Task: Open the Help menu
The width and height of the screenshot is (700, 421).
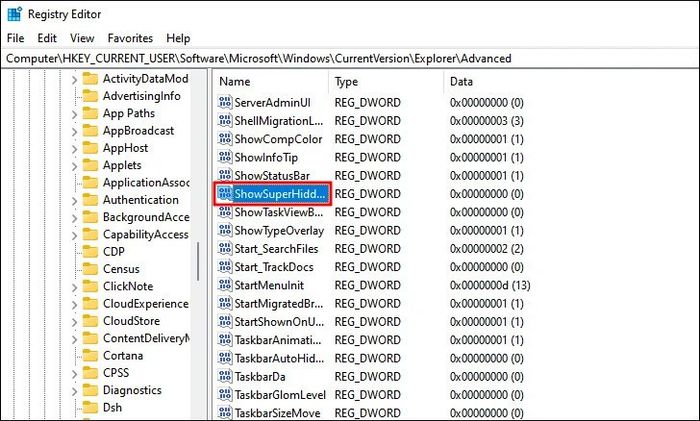Action: click(x=178, y=38)
